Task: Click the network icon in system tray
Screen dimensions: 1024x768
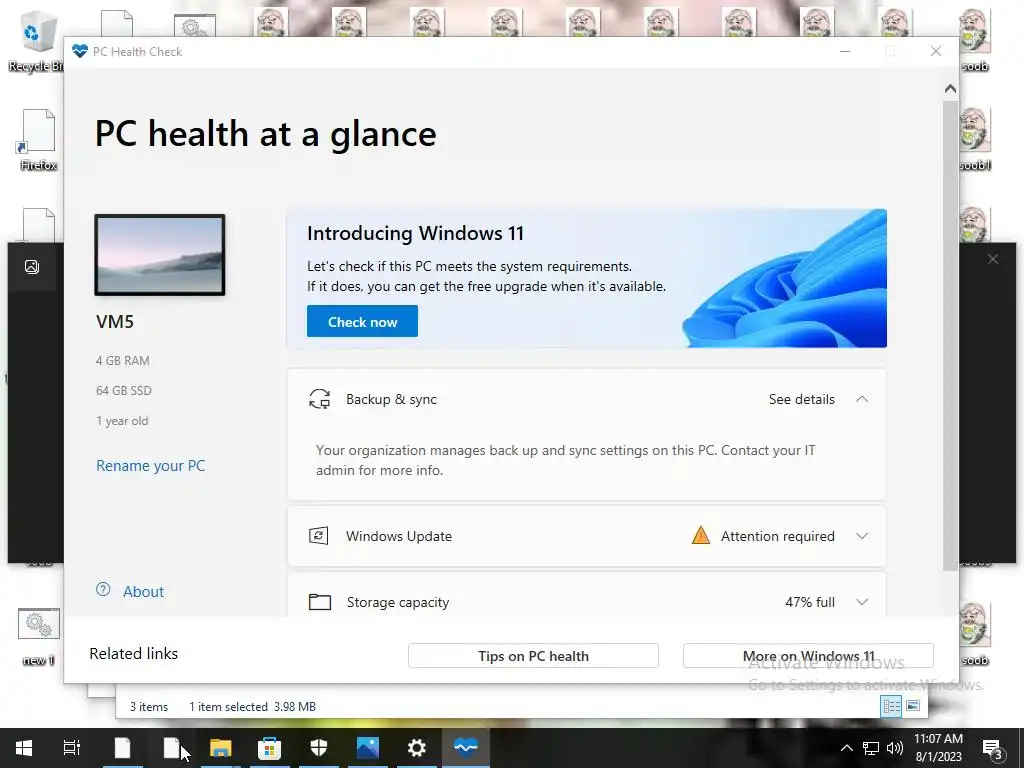Action: [871, 748]
